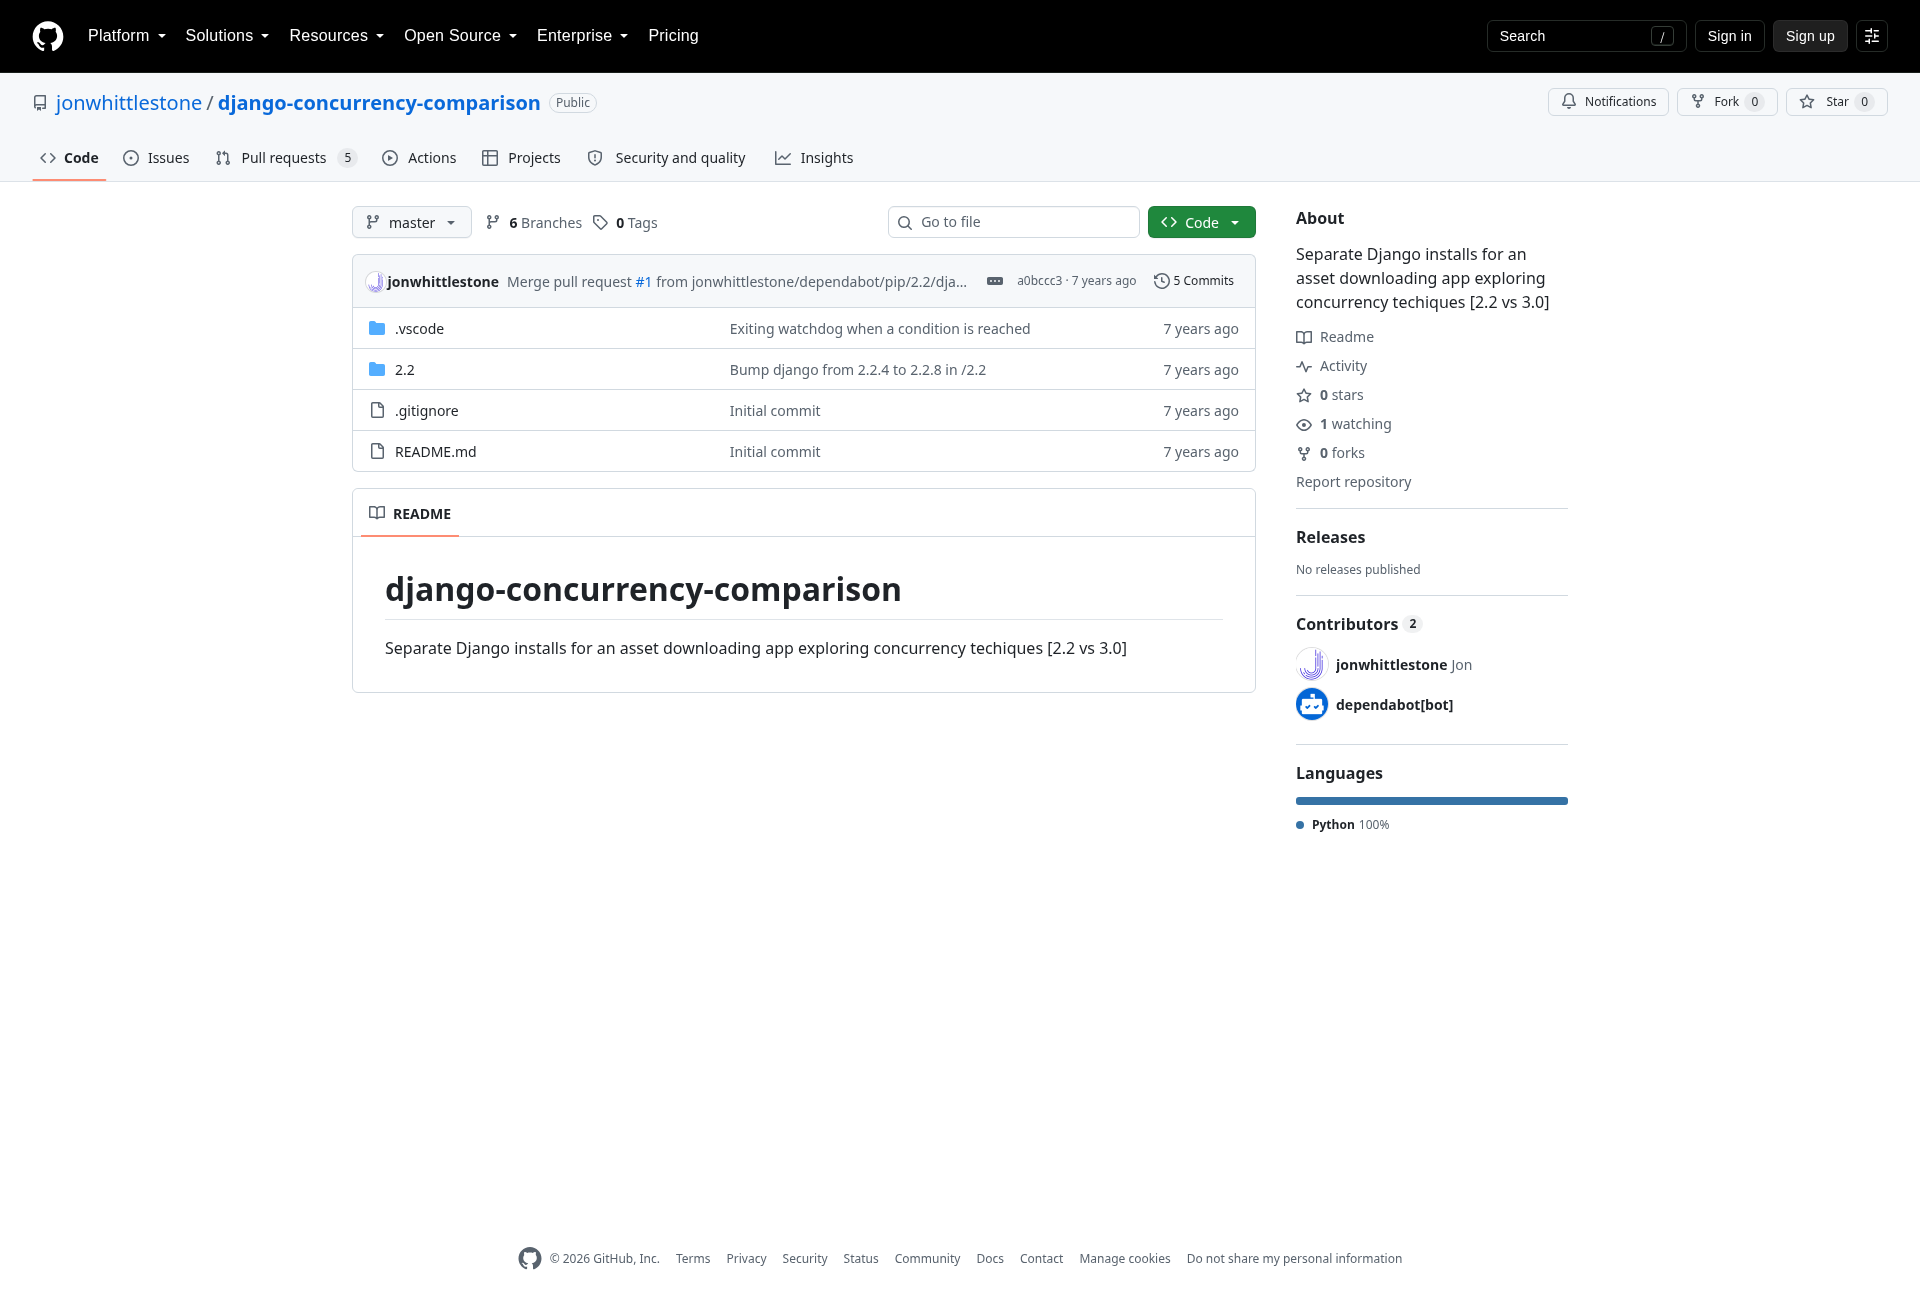Image resolution: width=1920 pixels, height=1311 pixels.
Task: Switch to the Issues tab
Action: pos(156,158)
